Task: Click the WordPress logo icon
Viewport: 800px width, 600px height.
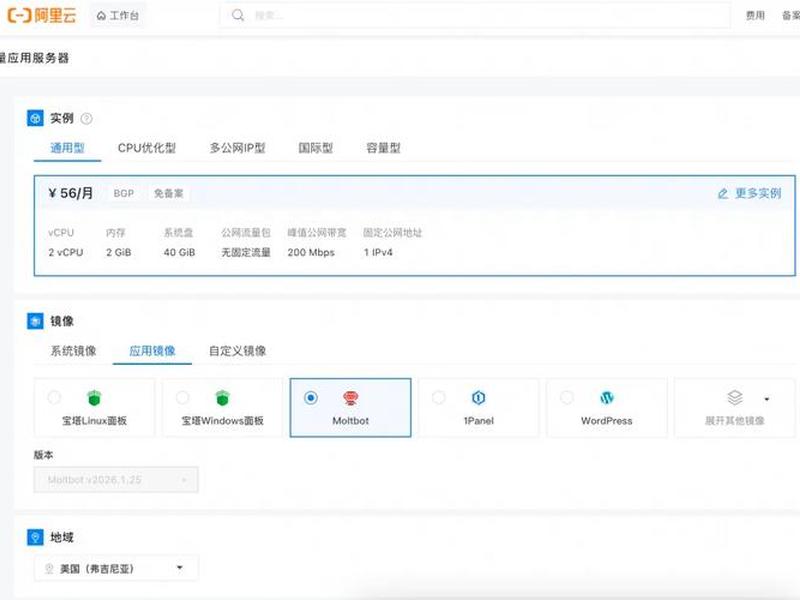Action: click(607, 397)
